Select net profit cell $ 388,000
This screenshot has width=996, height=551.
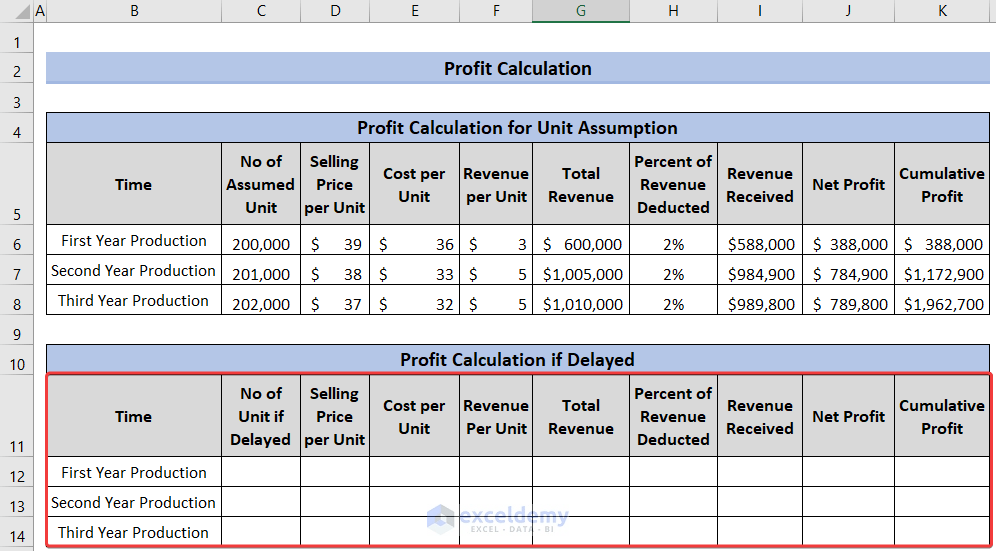click(x=848, y=240)
